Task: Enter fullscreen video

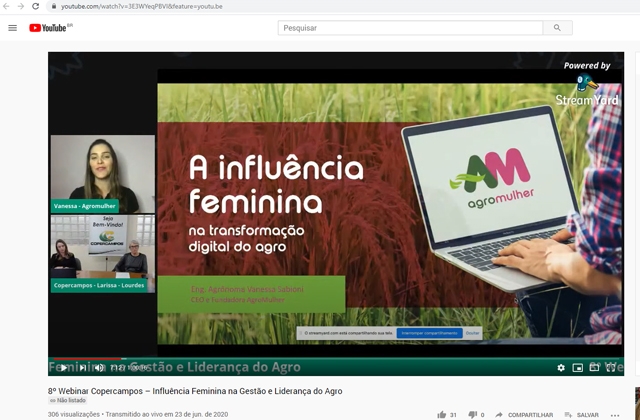Action: point(611,368)
